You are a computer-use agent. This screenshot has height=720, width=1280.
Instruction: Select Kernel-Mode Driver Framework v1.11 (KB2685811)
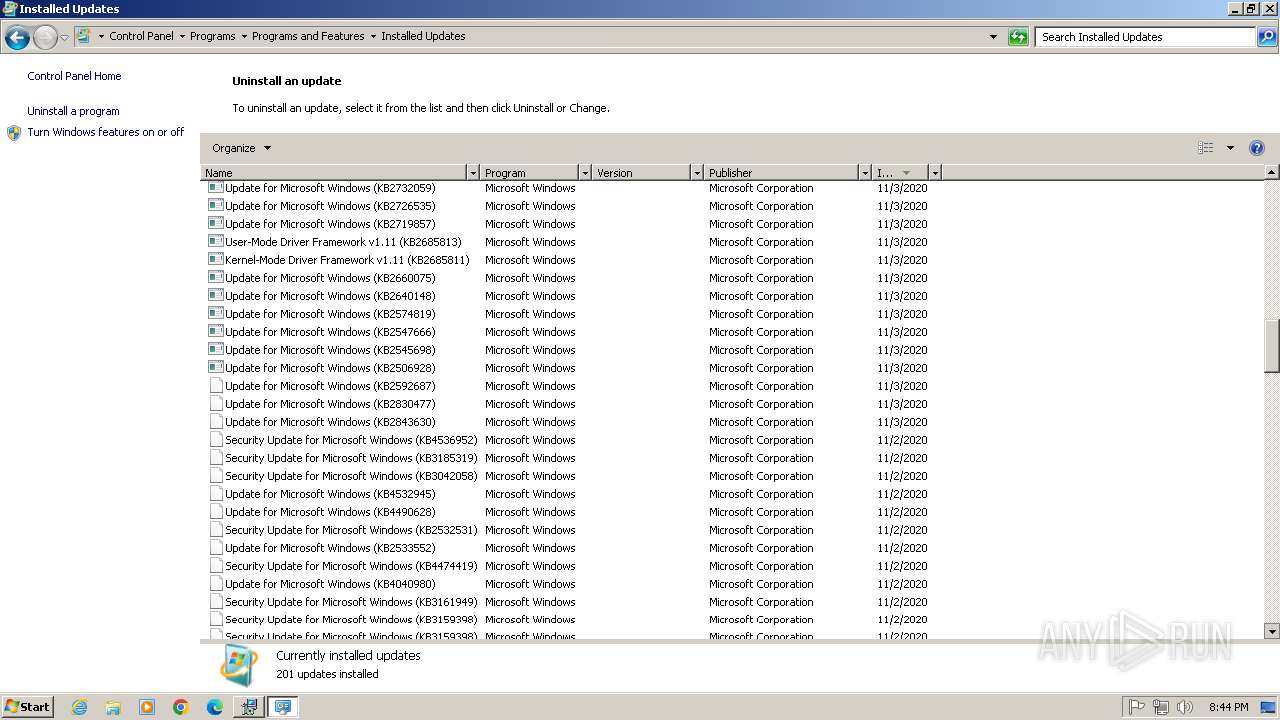[347, 260]
